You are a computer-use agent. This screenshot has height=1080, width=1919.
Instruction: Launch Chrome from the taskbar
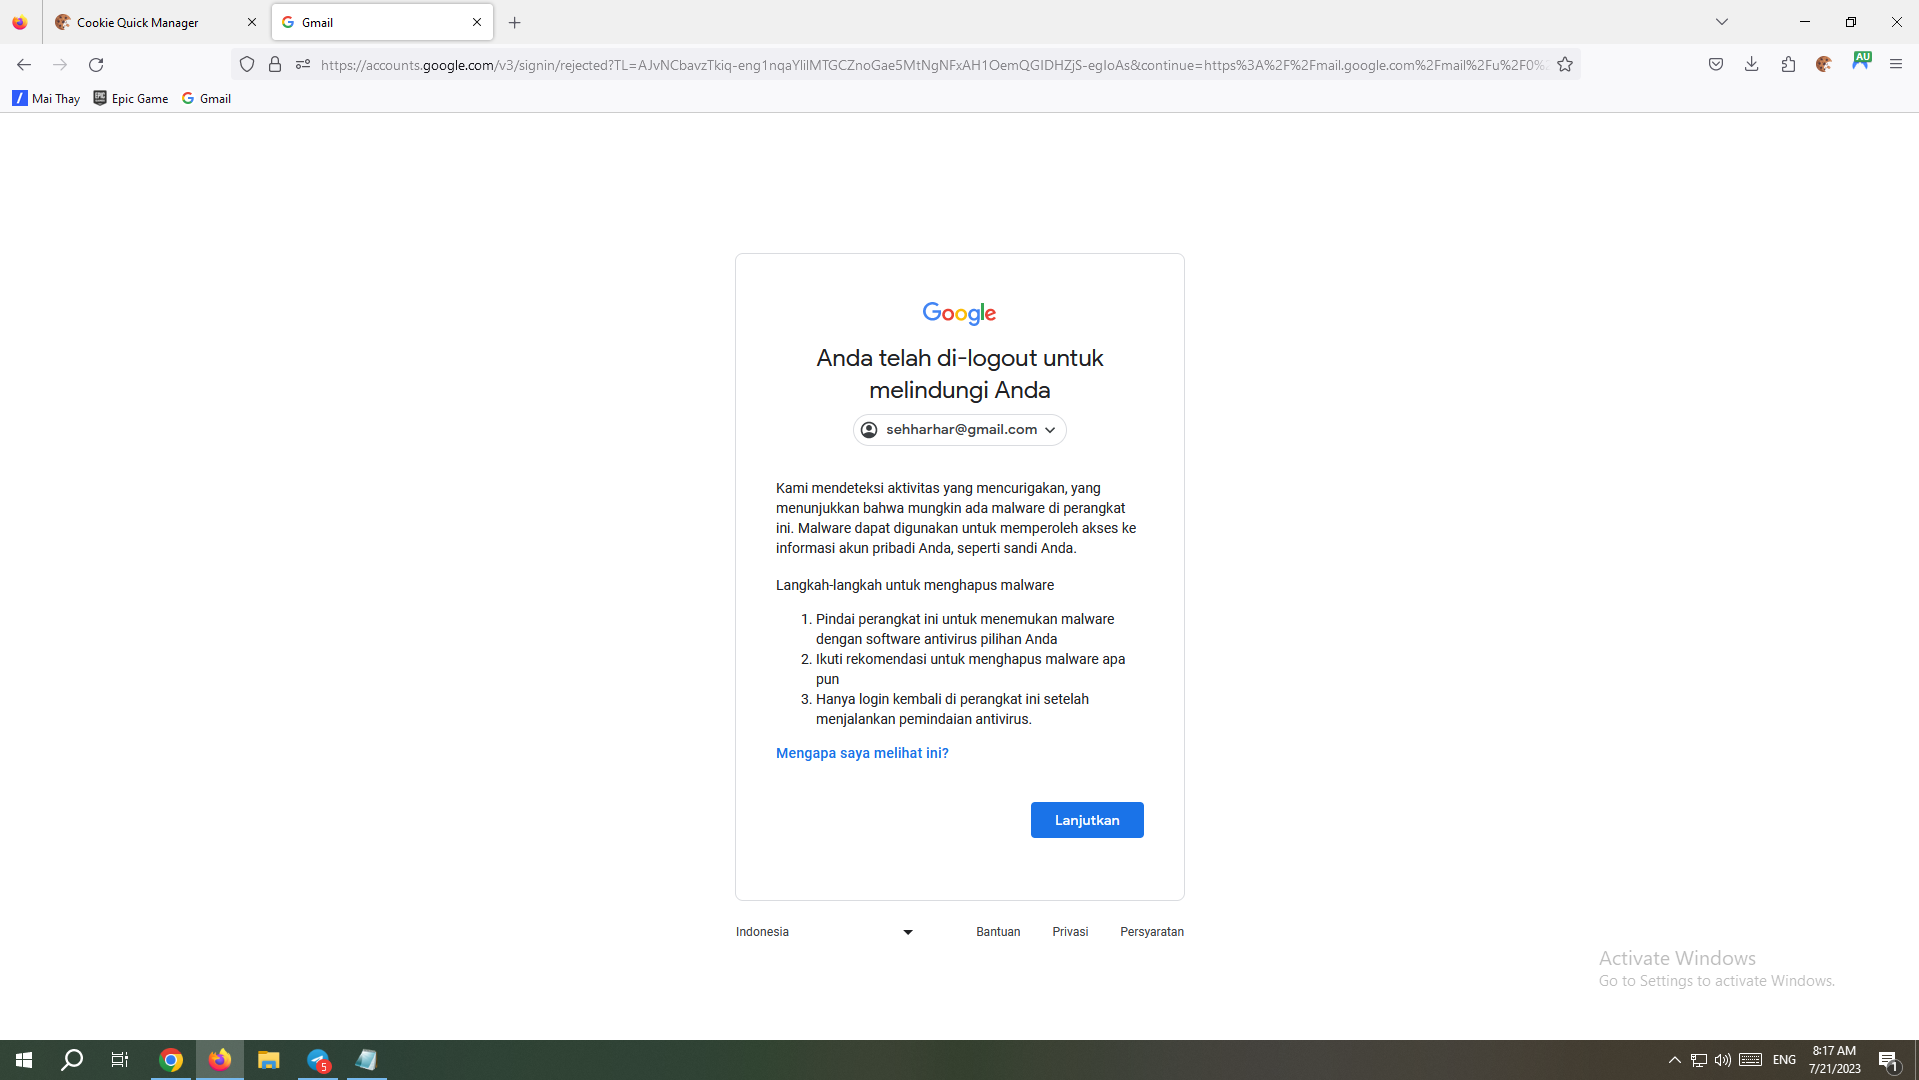[x=171, y=1060]
